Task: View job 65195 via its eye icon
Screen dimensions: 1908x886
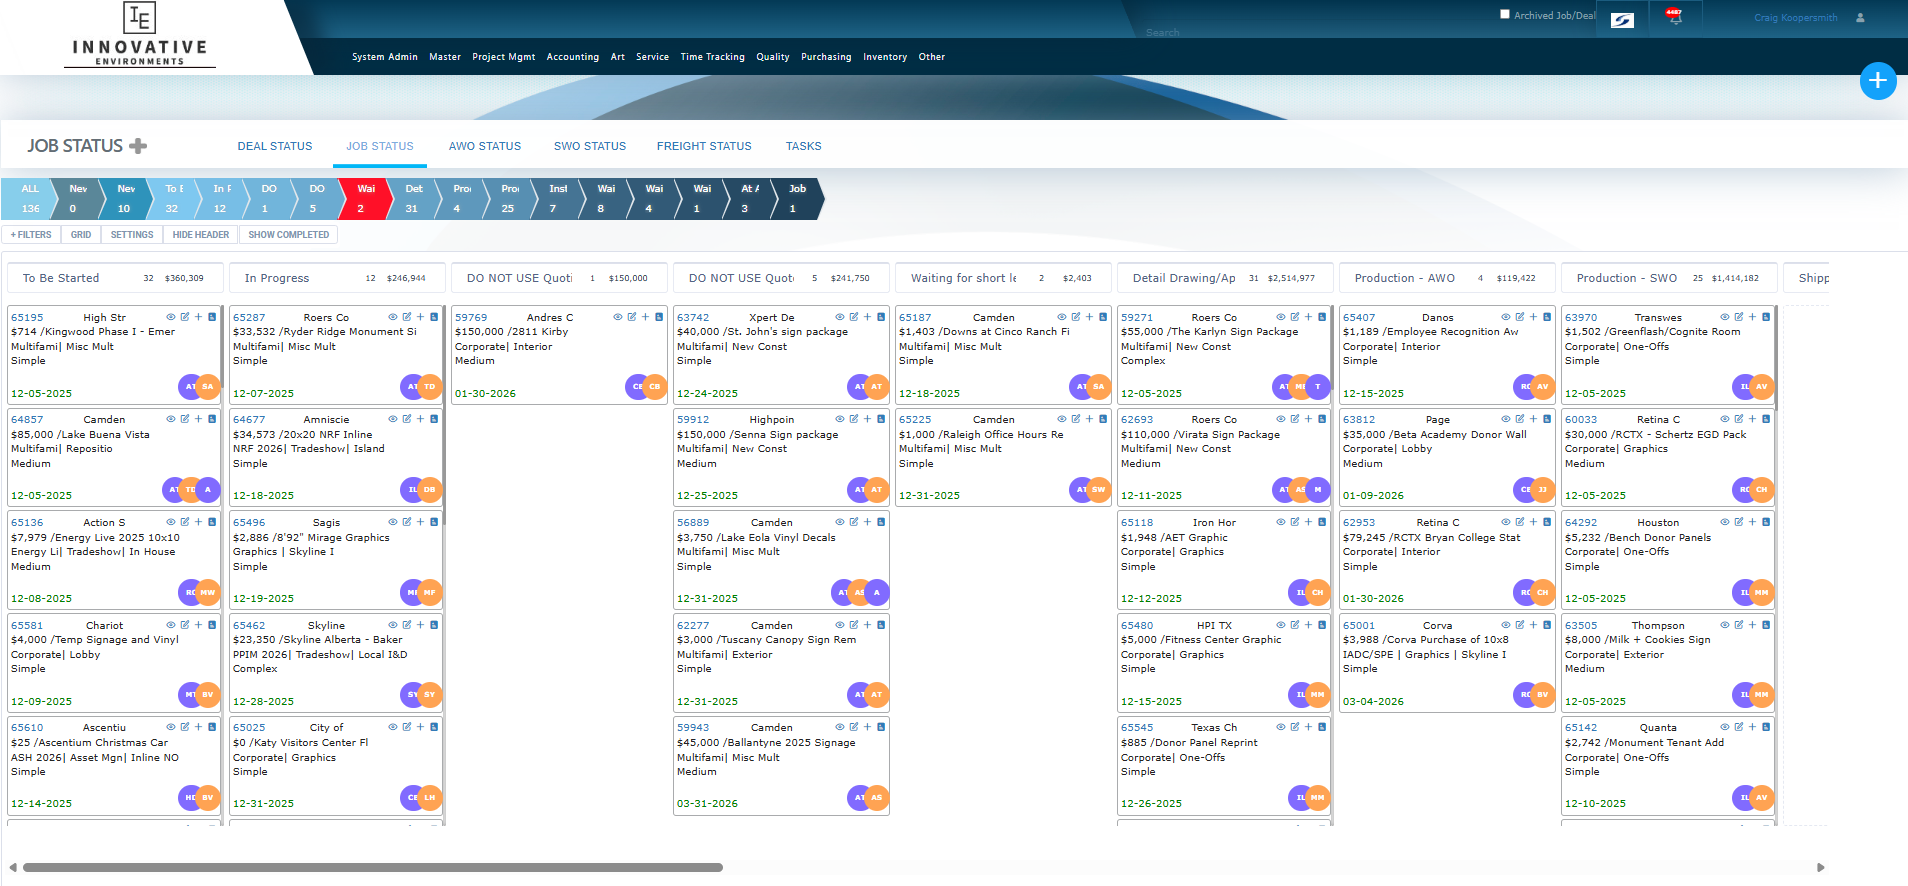Action: click(171, 317)
